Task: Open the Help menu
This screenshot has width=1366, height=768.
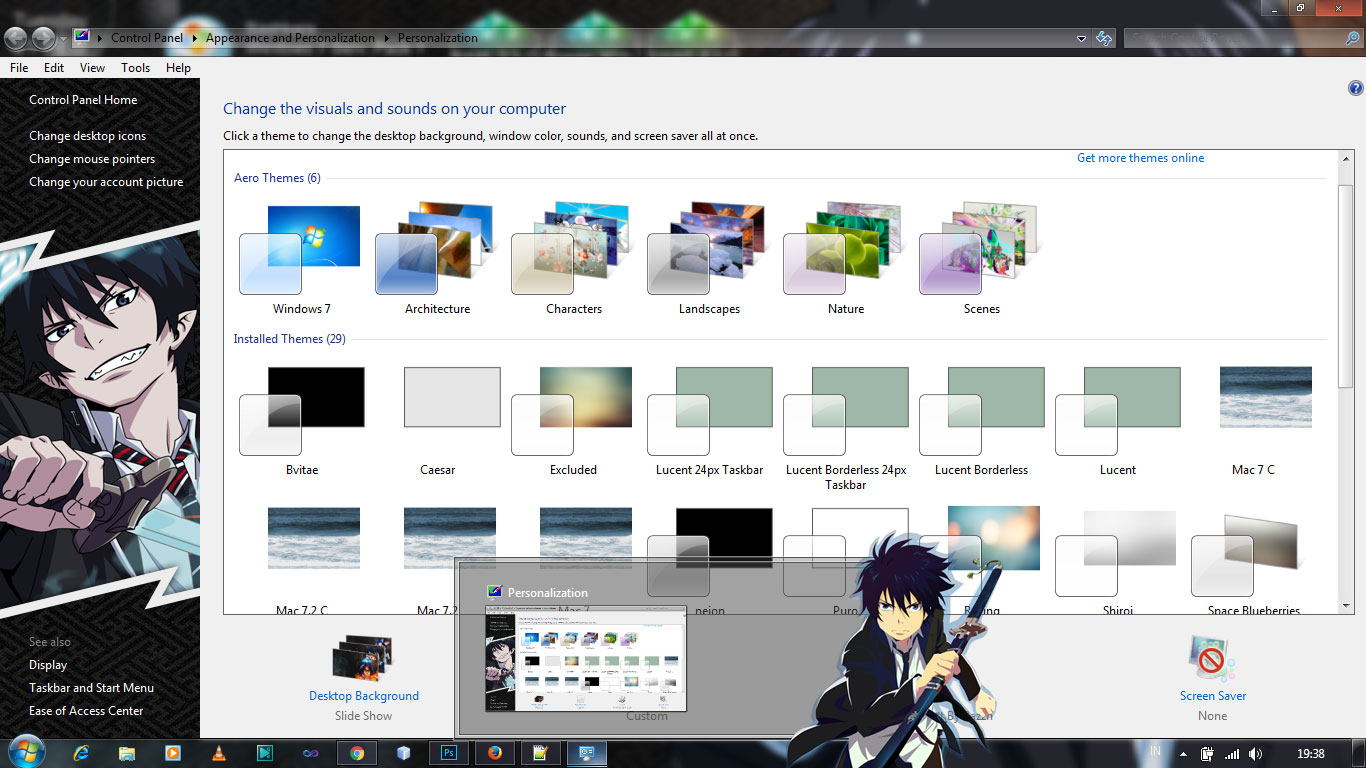Action: point(178,68)
